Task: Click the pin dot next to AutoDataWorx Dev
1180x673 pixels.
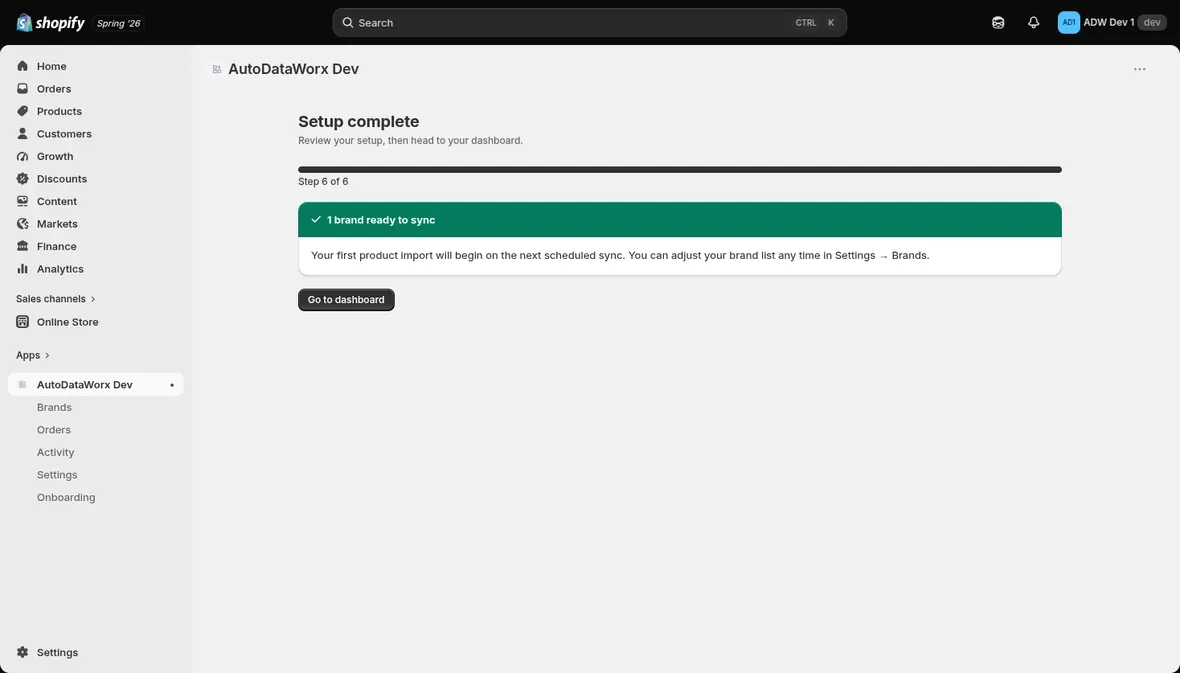Action: 172,385
